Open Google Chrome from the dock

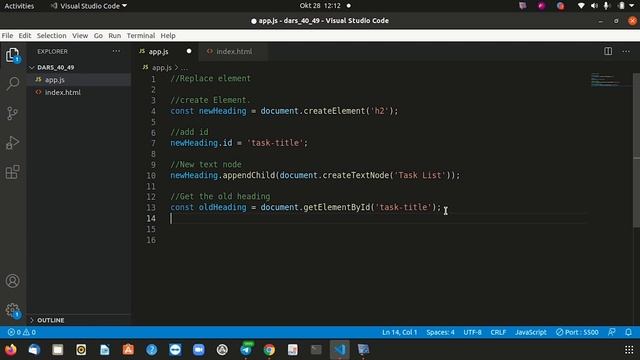pos(269,350)
